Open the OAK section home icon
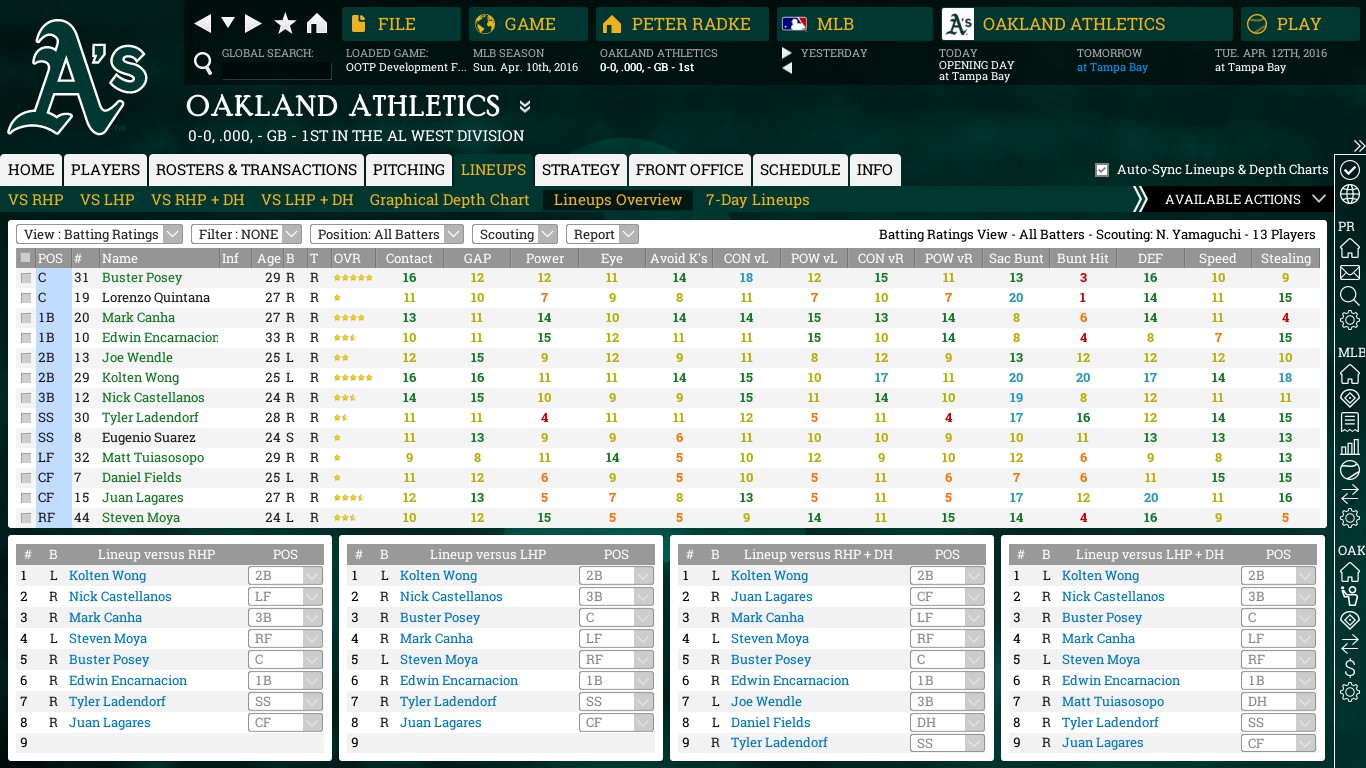This screenshot has height=768, width=1366. [1350, 572]
